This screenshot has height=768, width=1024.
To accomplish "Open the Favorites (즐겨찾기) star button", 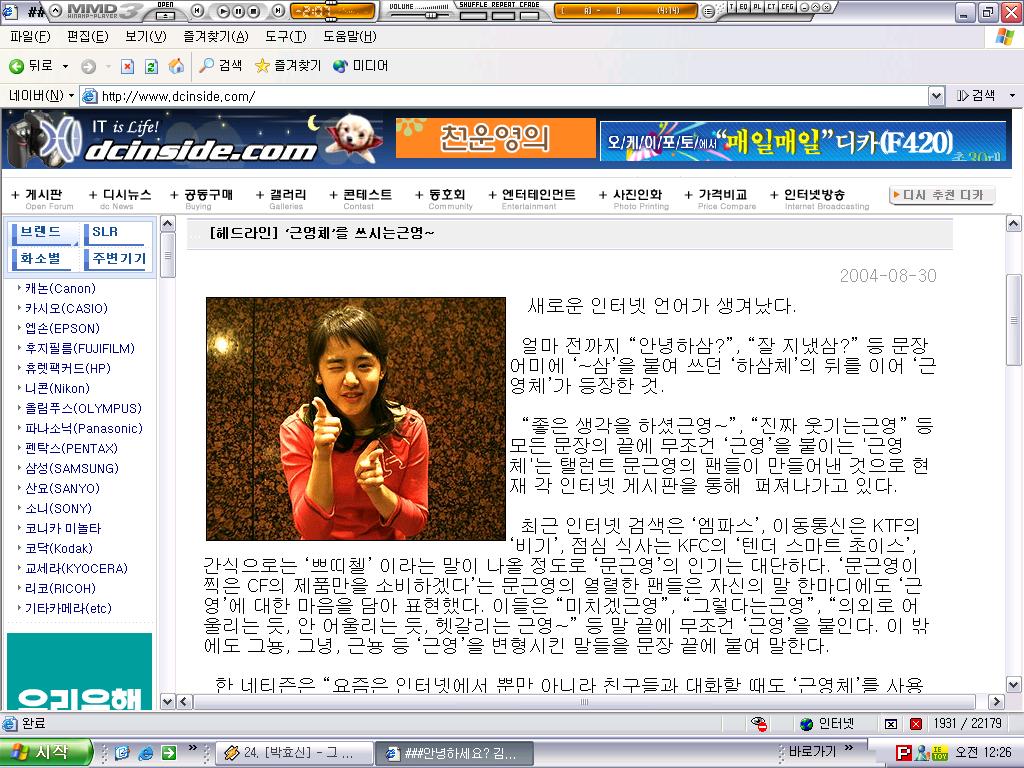I will (x=288, y=66).
